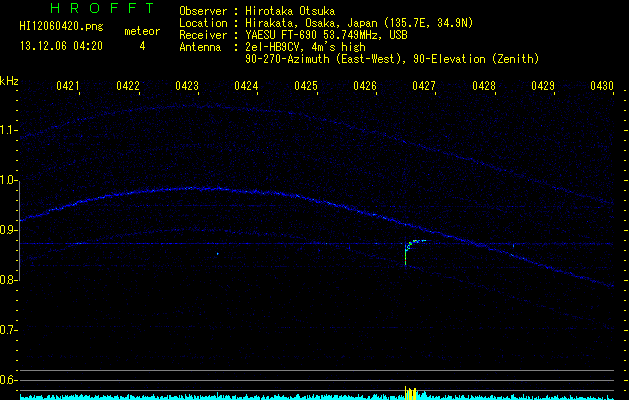629x400 pixels.
Task: Click the 1.0 kHz axis label
Action: (x=9, y=180)
